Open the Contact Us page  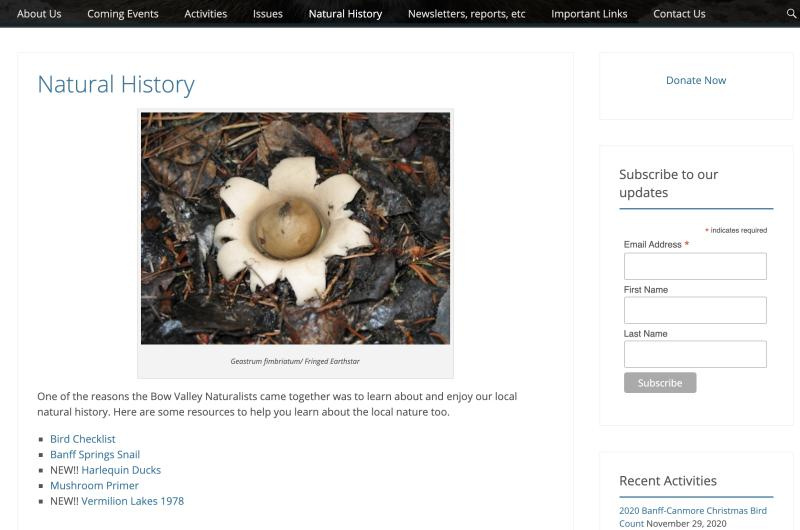679,14
